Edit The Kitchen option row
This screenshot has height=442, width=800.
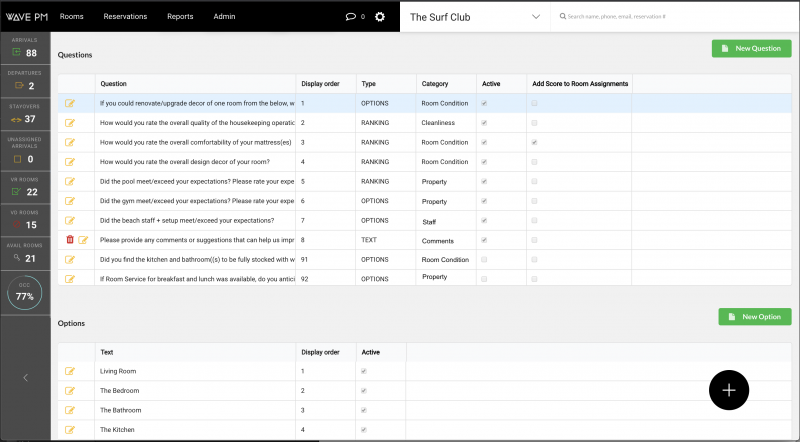[x=70, y=429]
